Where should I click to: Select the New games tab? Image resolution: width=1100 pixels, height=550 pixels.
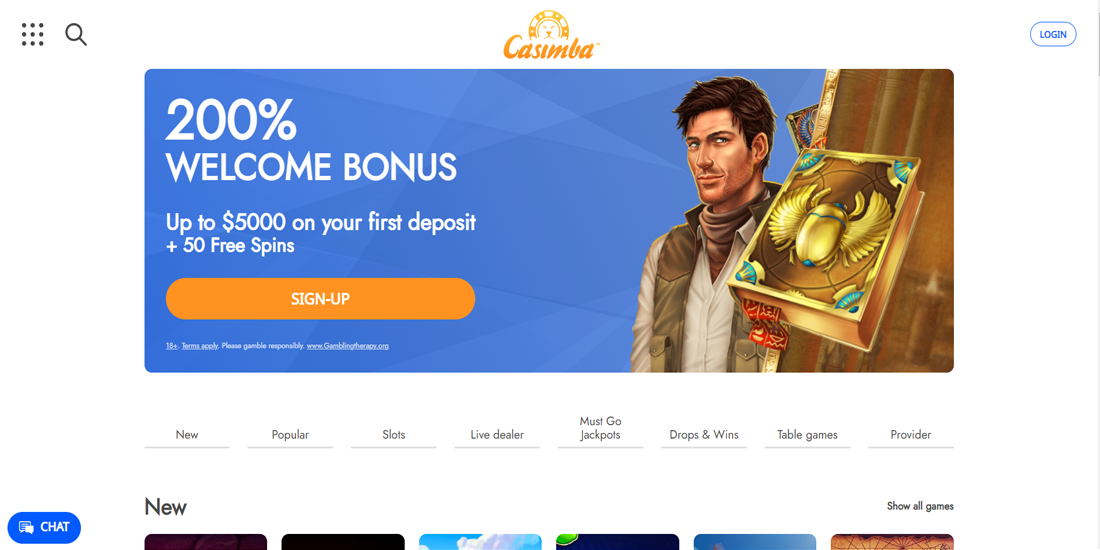pyautogui.click(x=187, y=435)
